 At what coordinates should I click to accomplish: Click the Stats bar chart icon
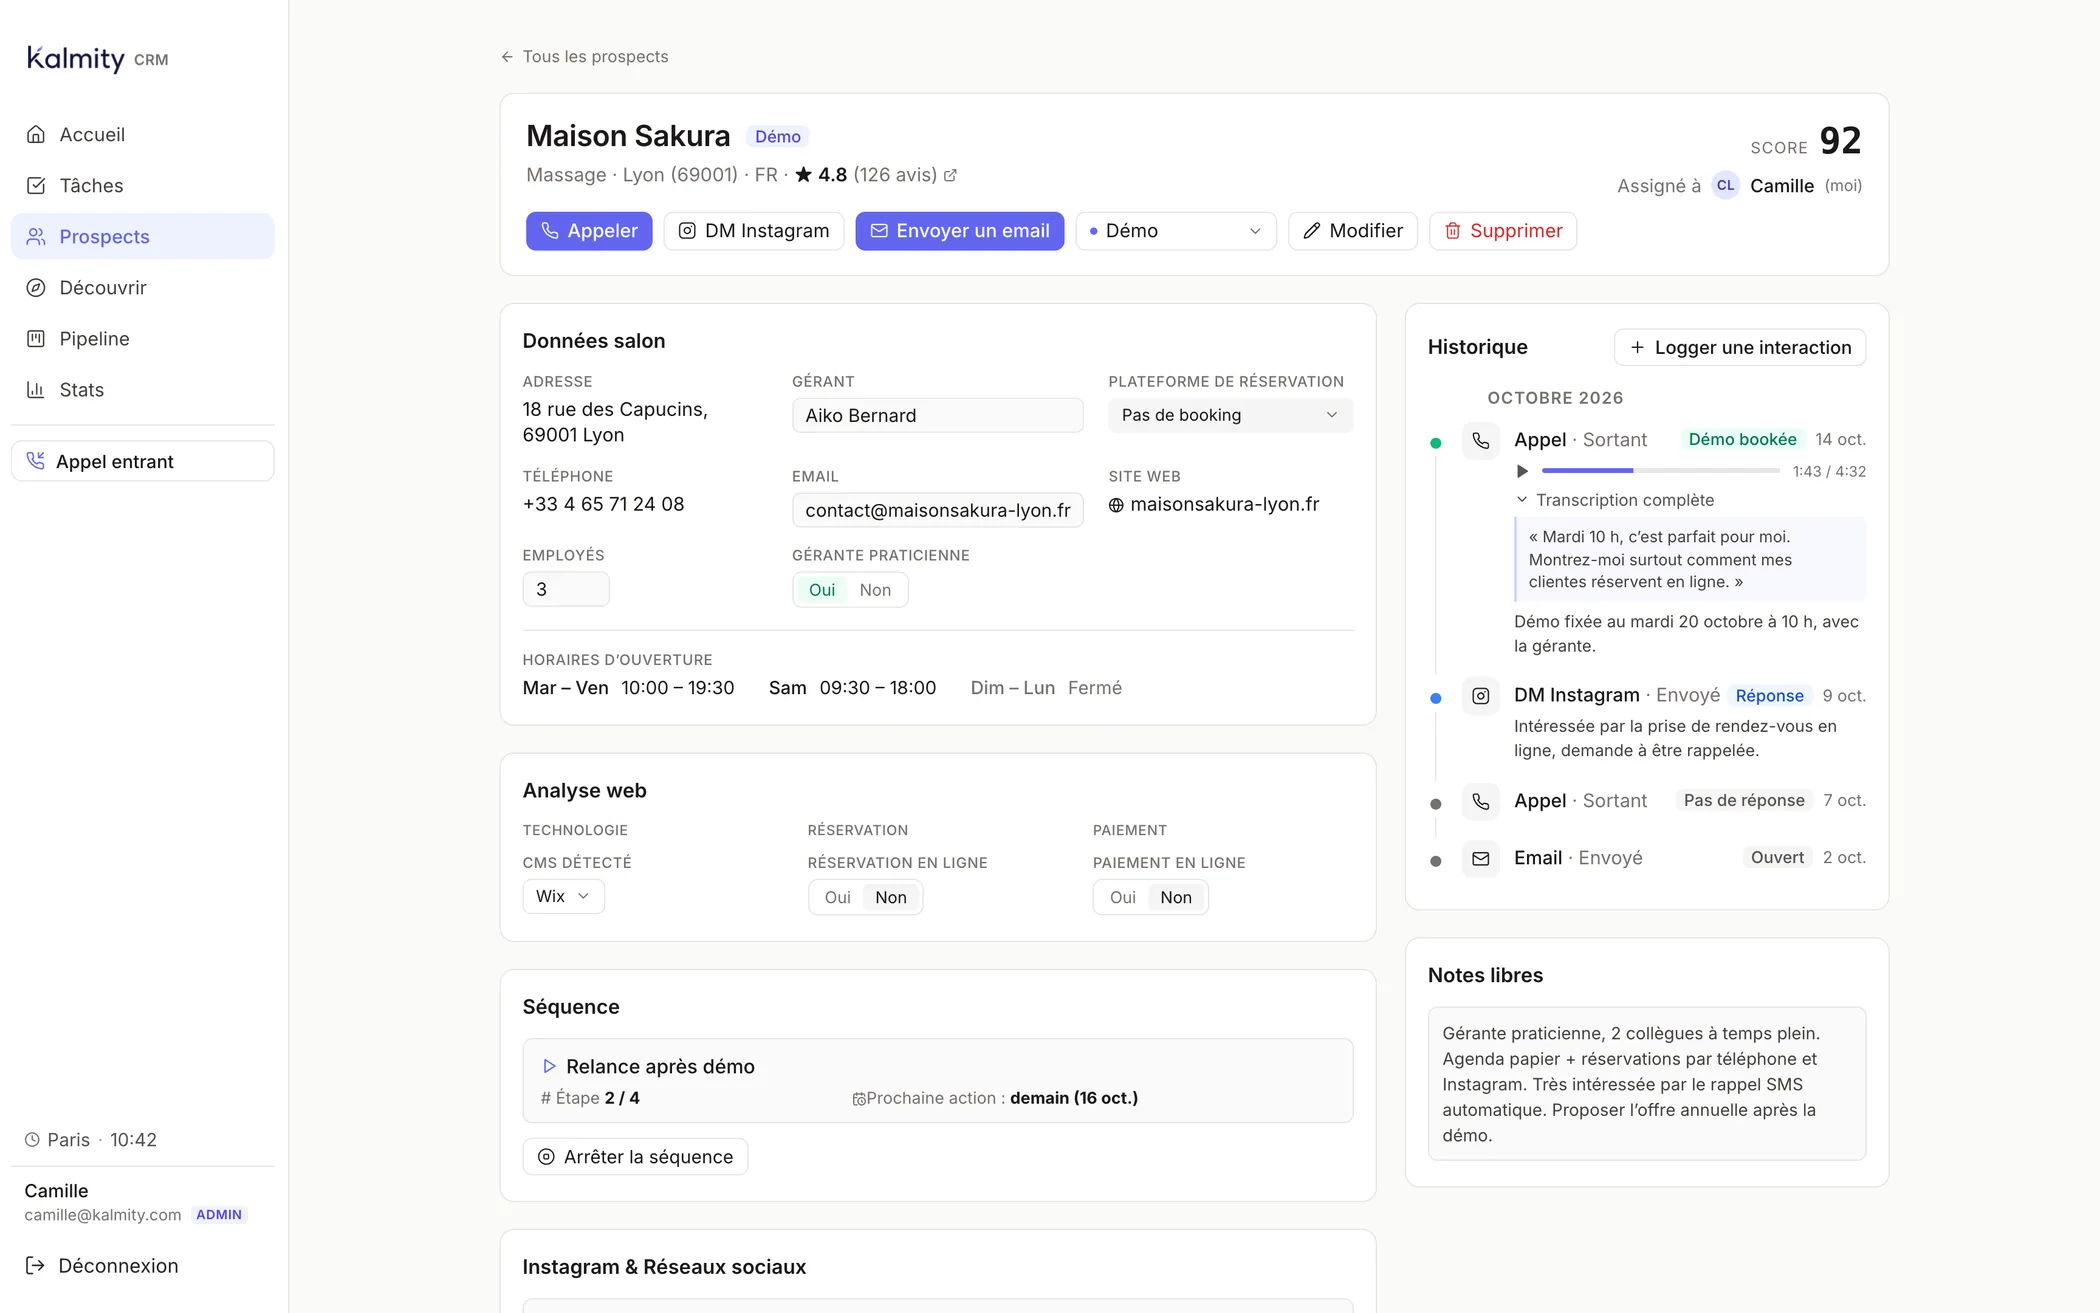coord(36,389)
